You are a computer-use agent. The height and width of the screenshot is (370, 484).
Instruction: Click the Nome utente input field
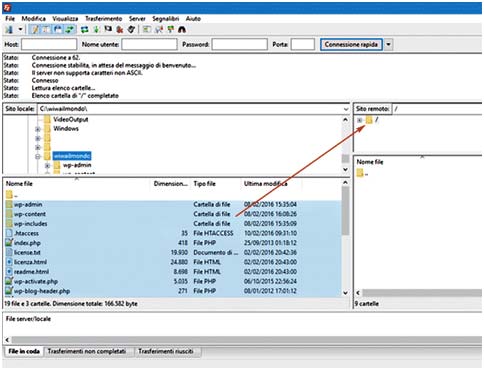coord(149,44)
